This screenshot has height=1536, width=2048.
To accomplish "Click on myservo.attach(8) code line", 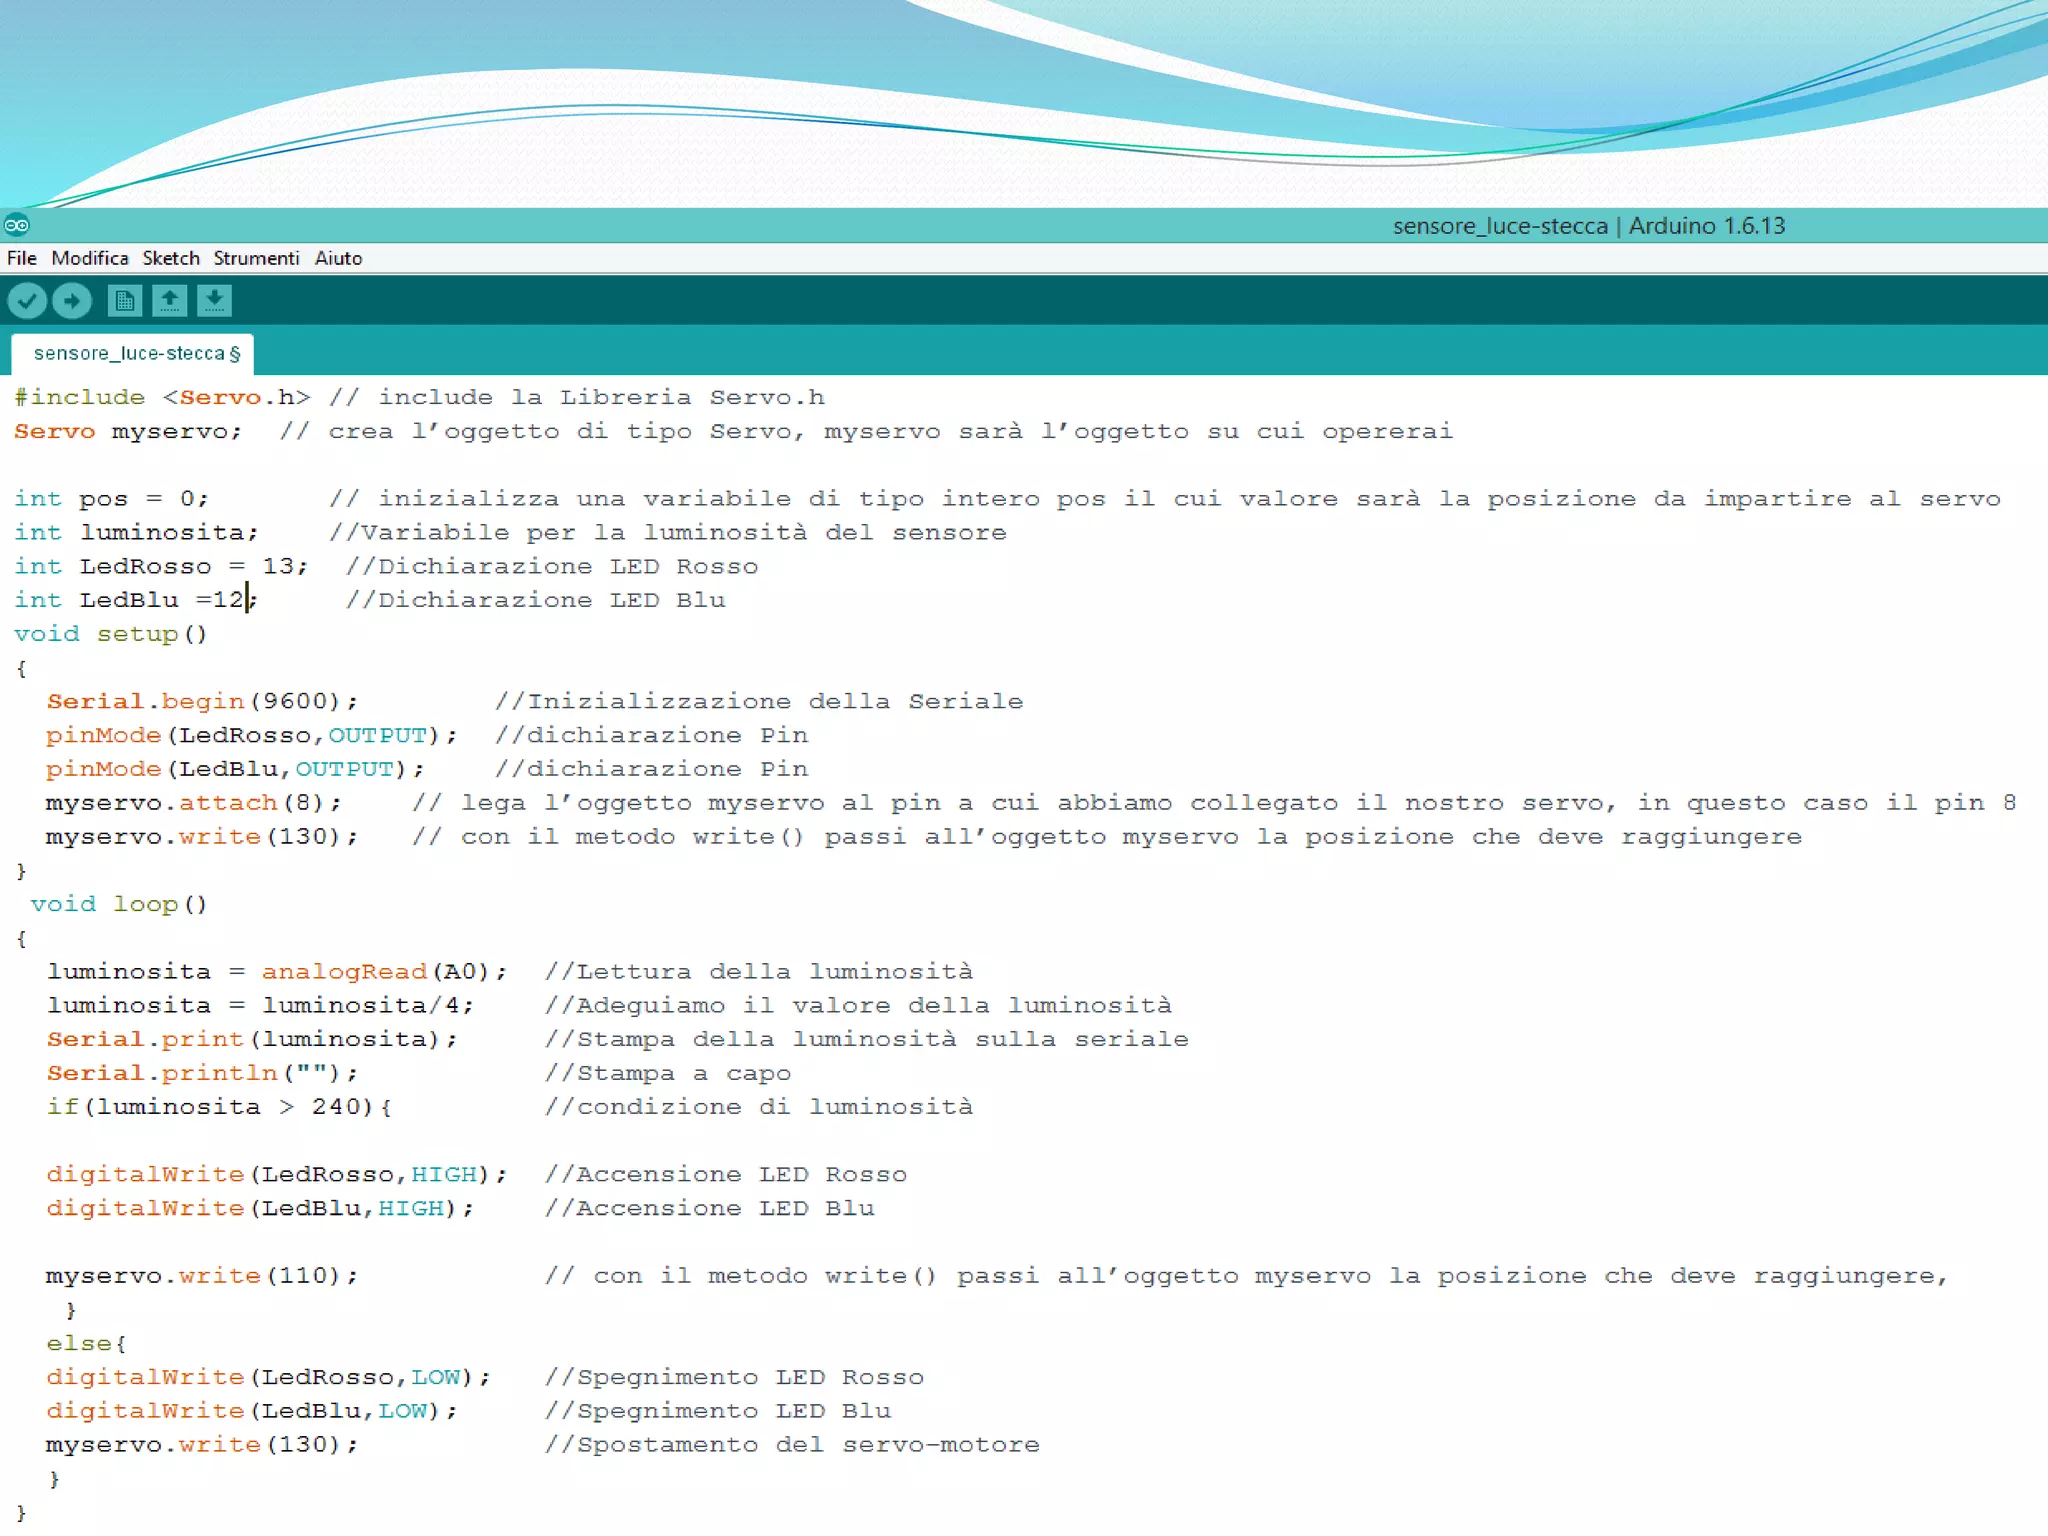I will click(x=192, y=803).
